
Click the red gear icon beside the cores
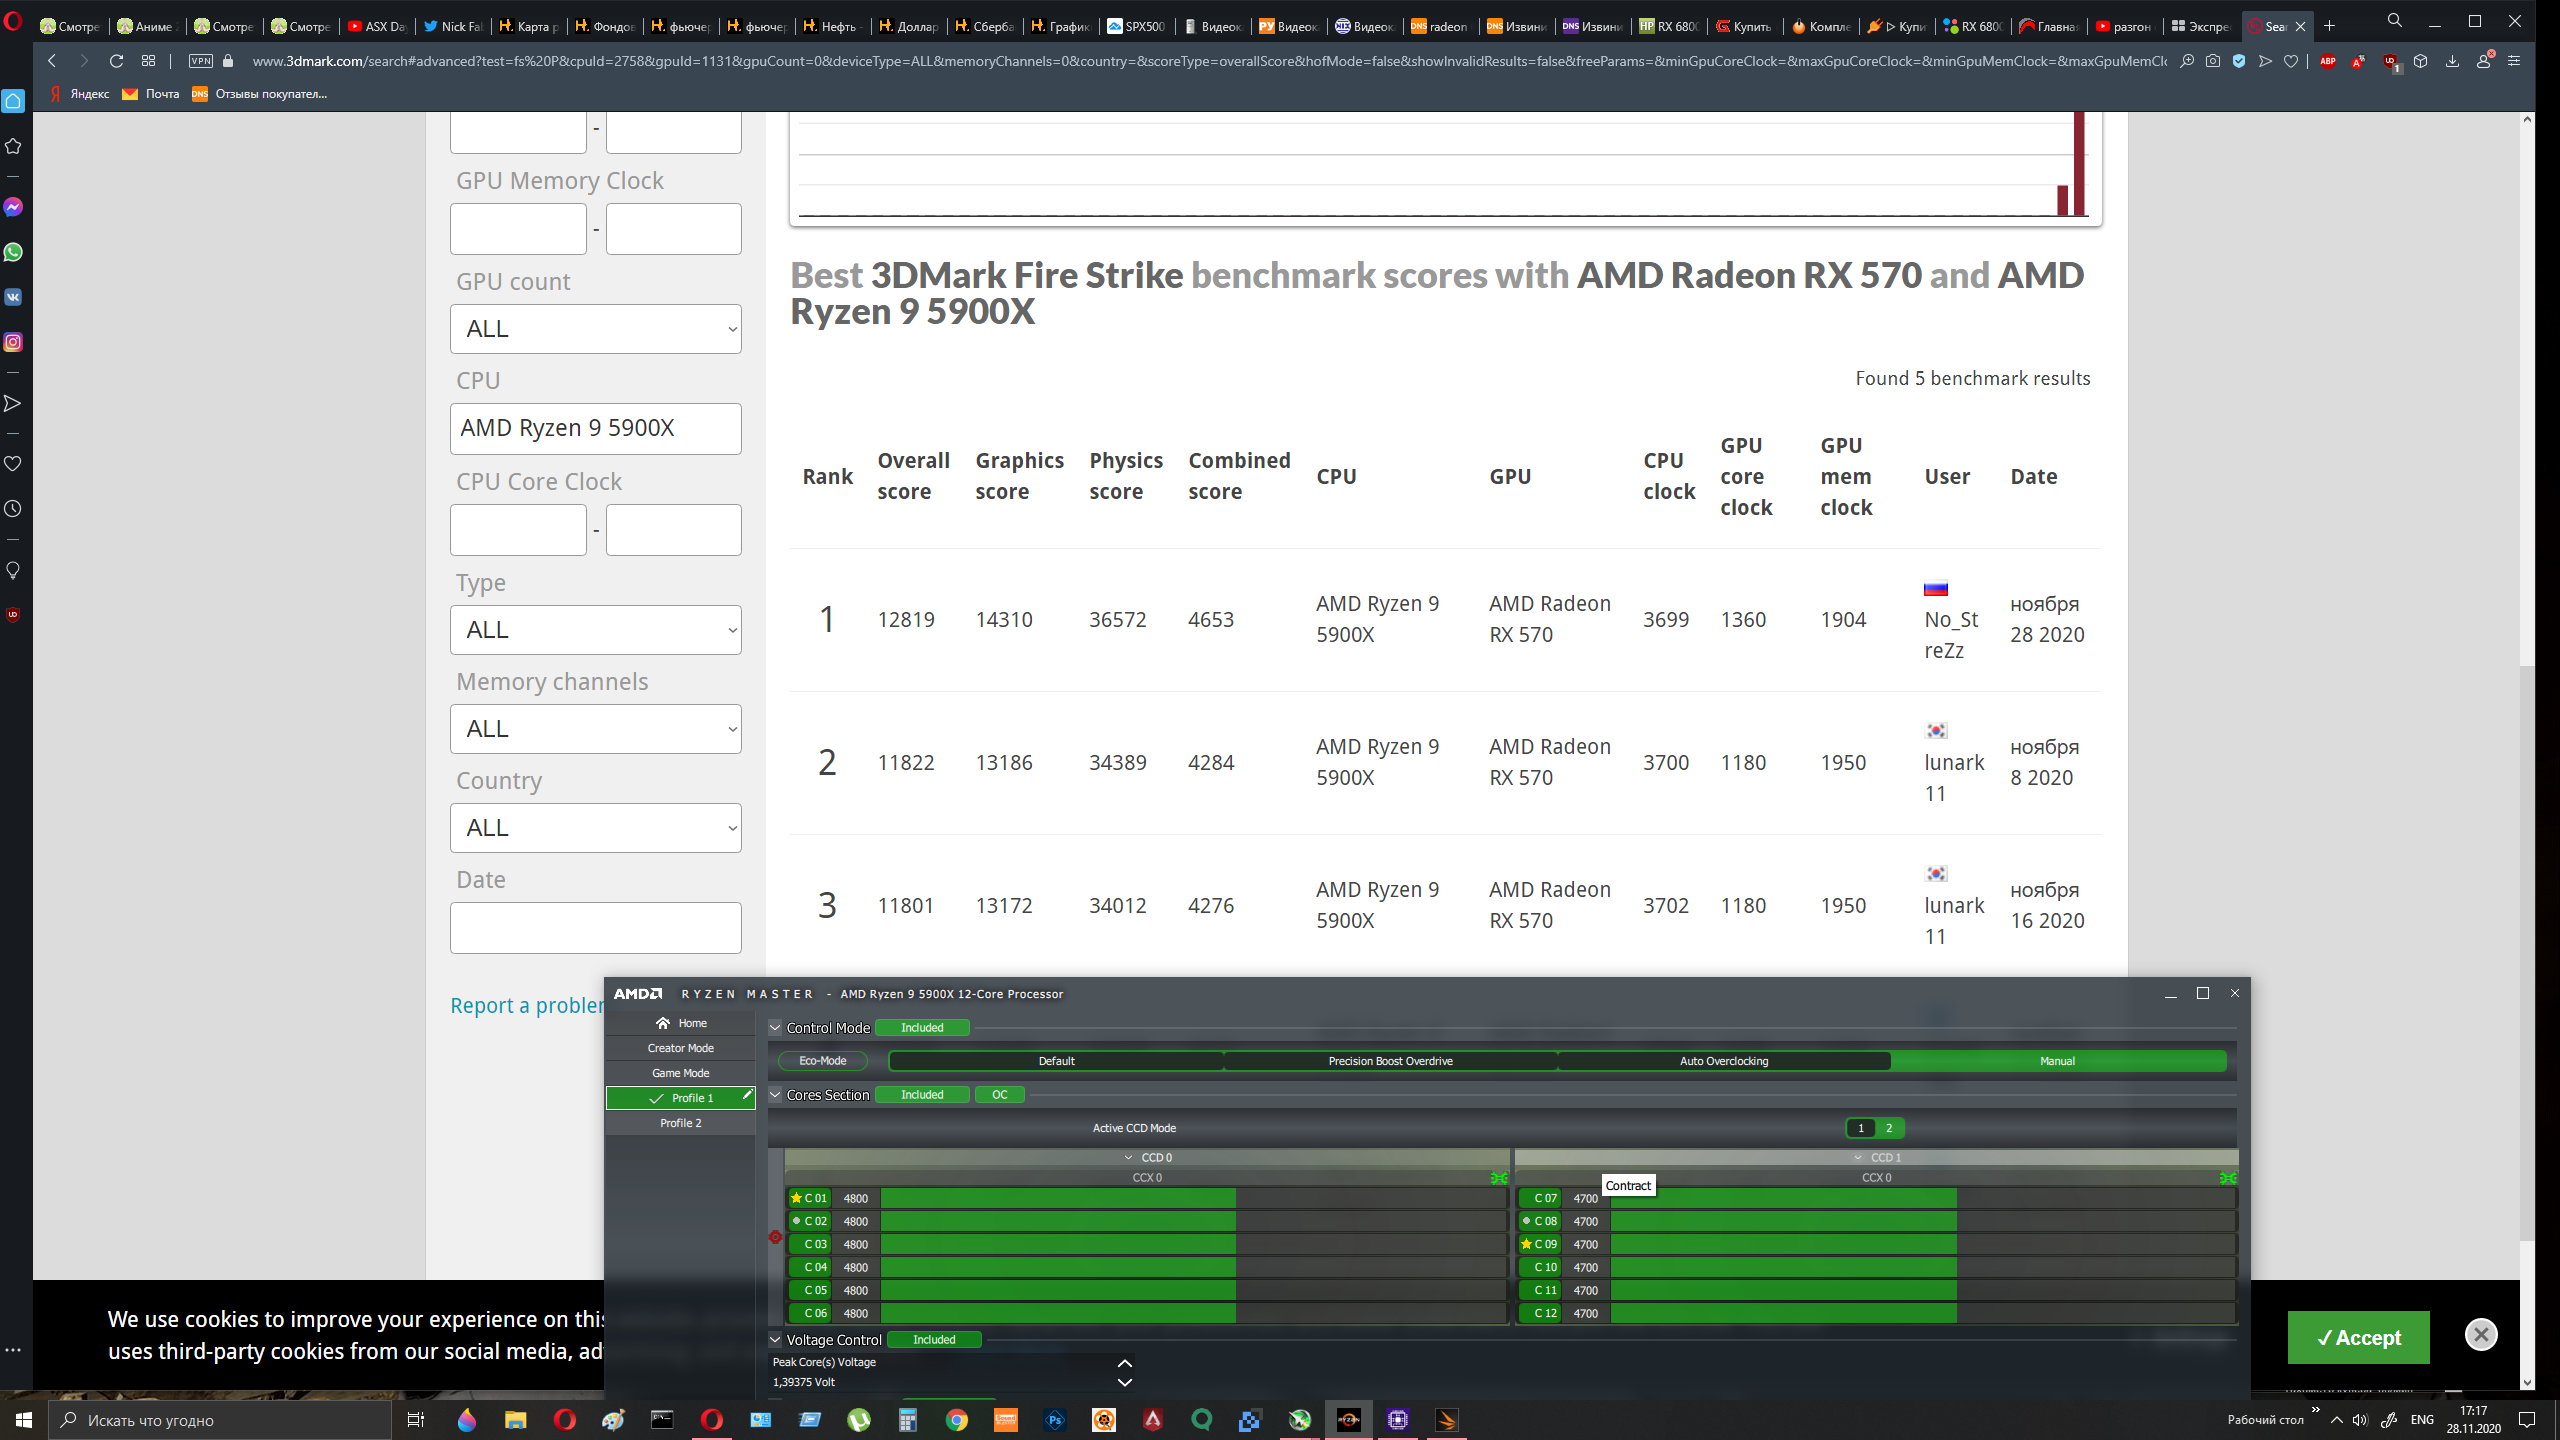pos(775,1237)
